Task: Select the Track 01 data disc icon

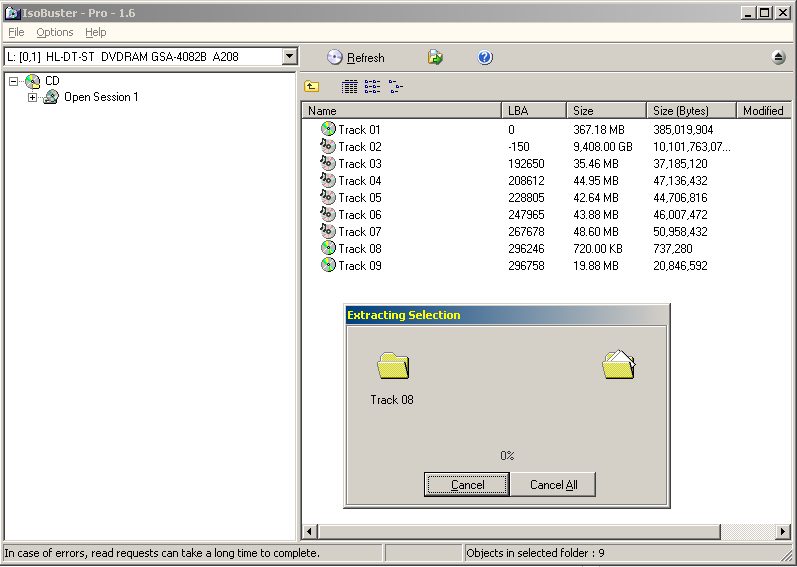Action: [x=328, y=129]
